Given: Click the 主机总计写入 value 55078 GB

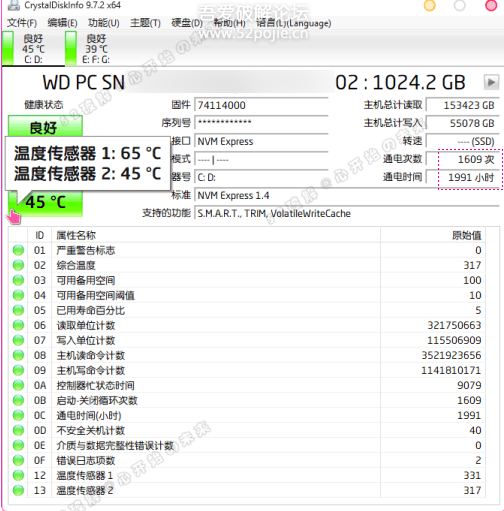Looking at the screenshot, I should tap(463, 123).
